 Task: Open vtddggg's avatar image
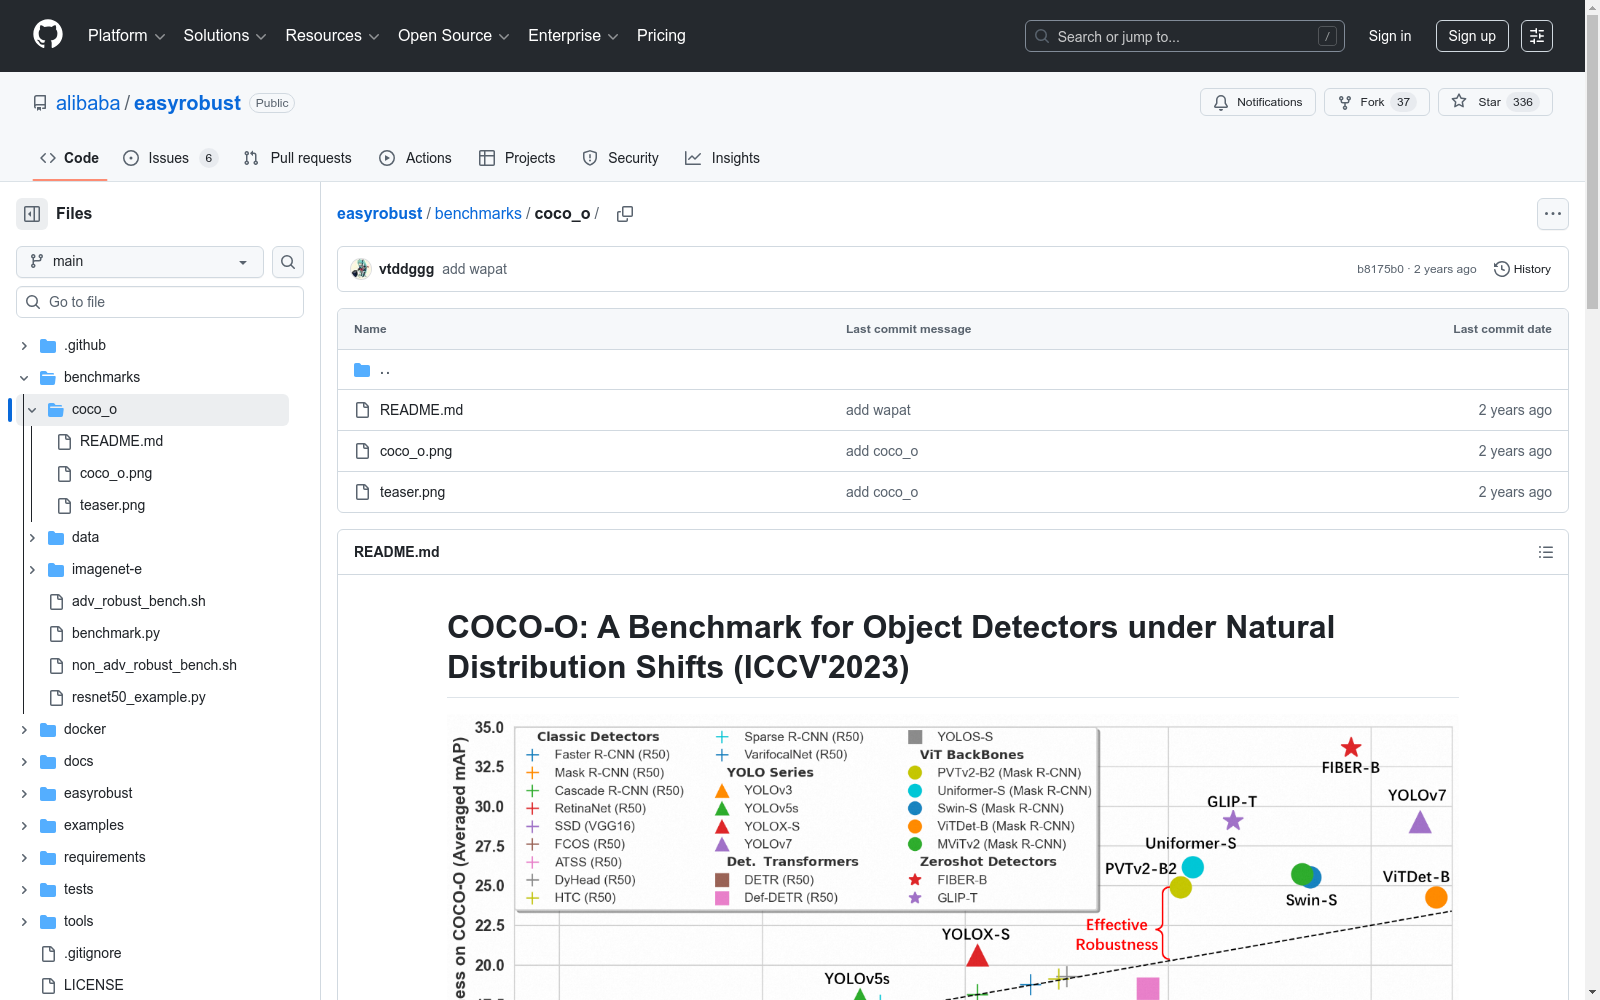(x=361, y=269)
